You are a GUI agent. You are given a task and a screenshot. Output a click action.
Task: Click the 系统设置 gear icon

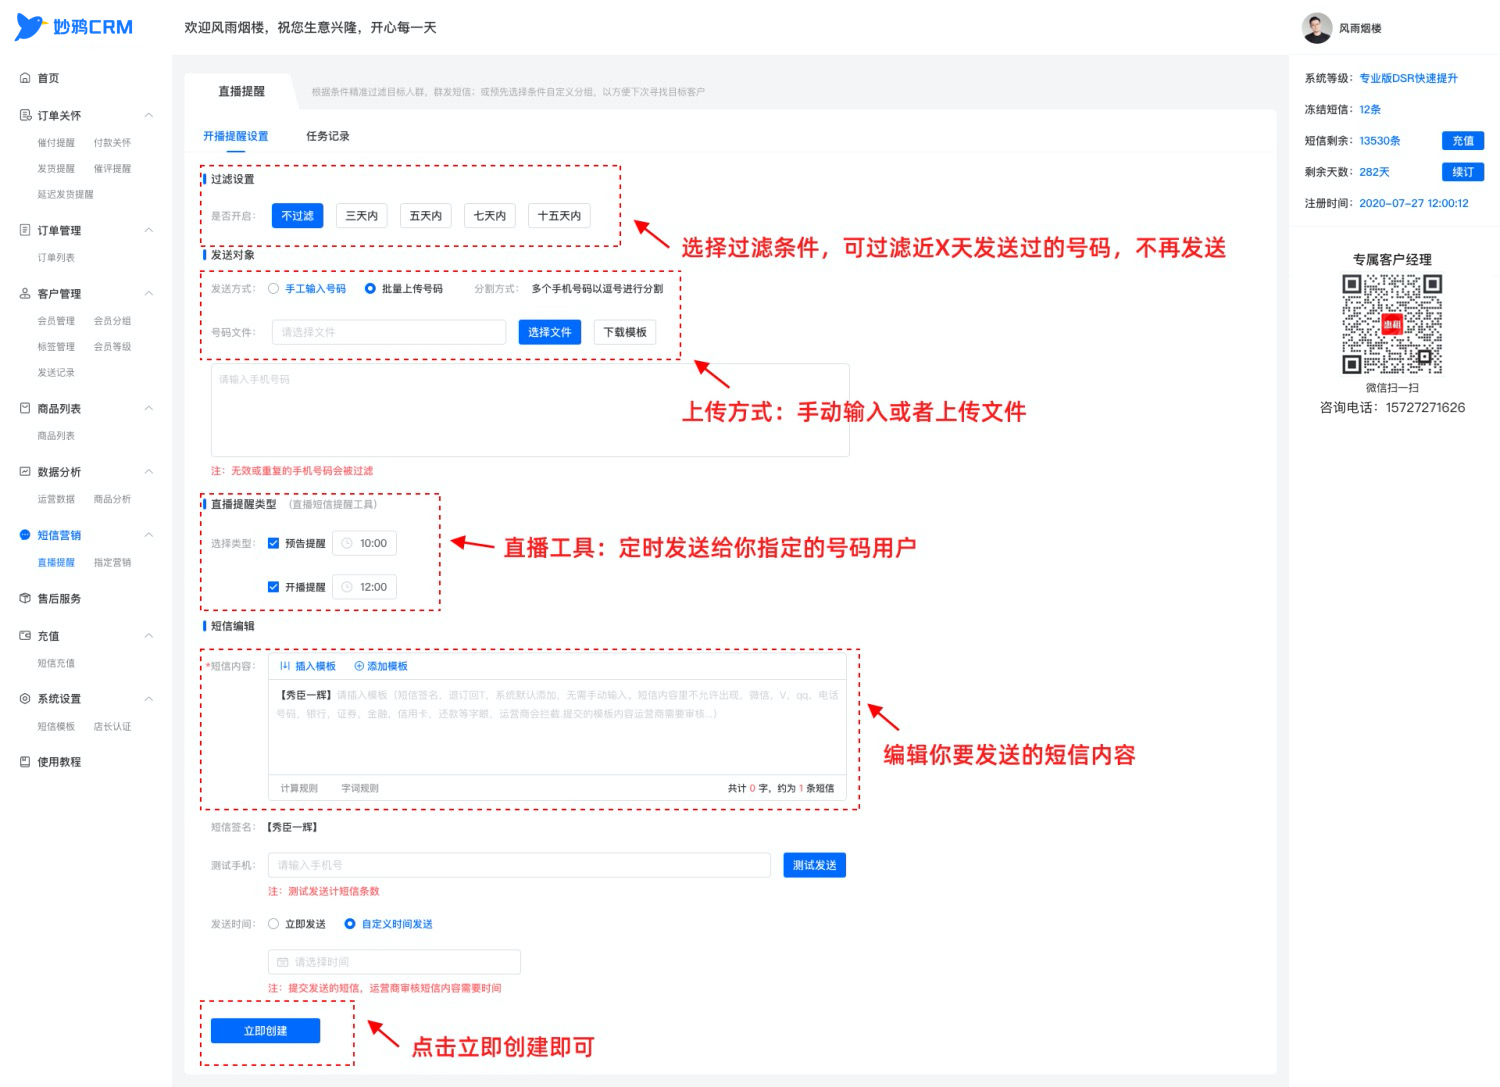pos(25,699)
